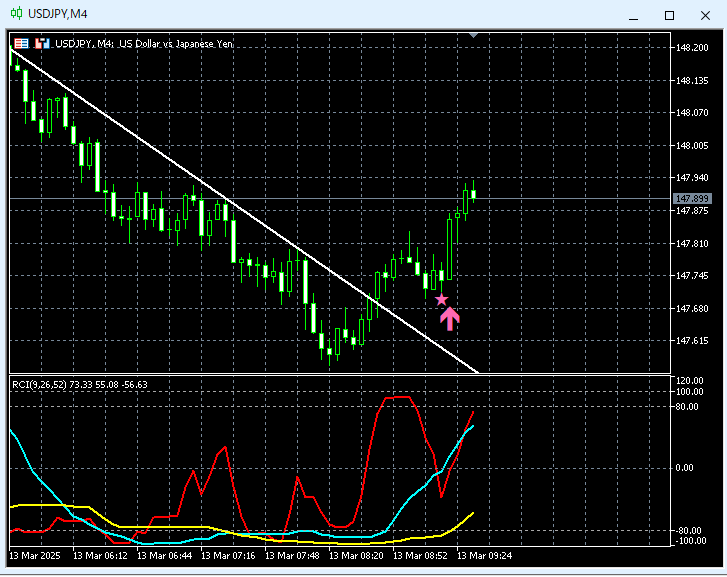Click price scale value 148.200
The width and height of the screenshot is (727, 577).
(692, 48)
